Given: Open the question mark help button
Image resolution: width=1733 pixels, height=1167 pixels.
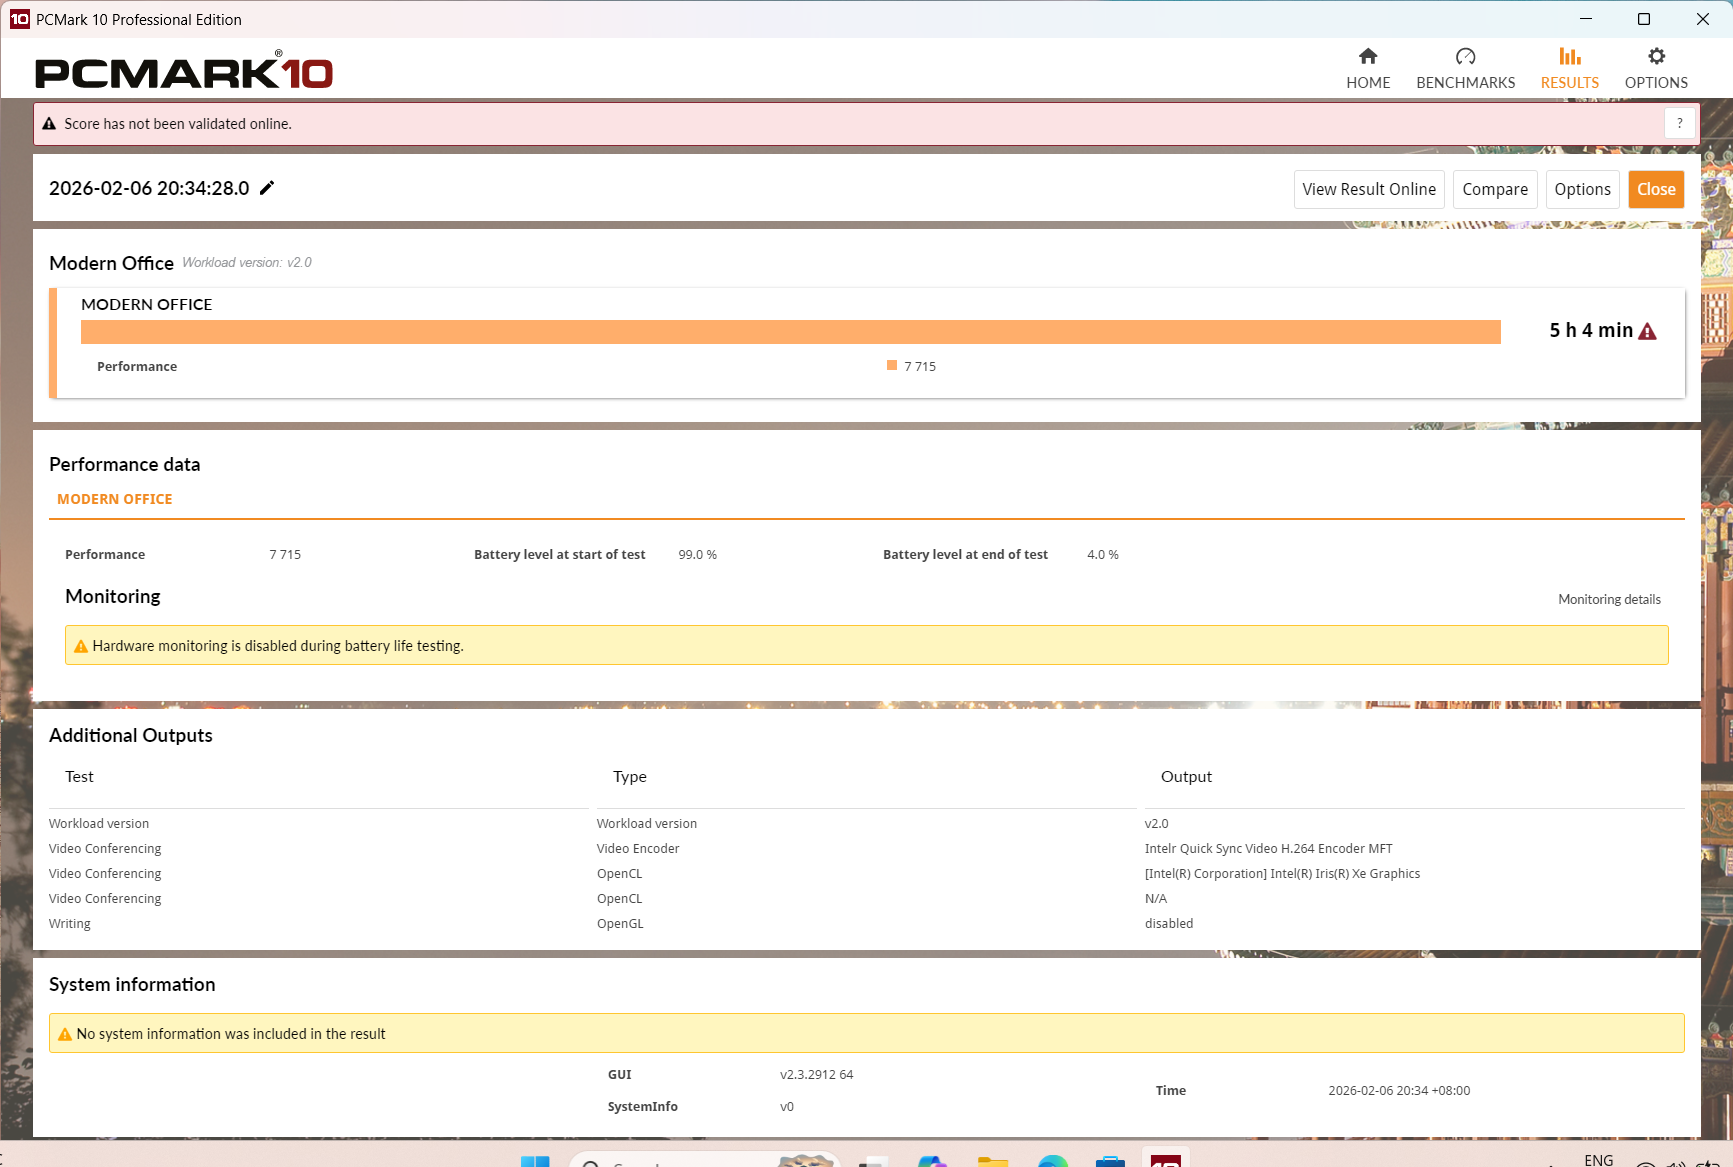Looking at the screenshot, I should click(1679, 123).
